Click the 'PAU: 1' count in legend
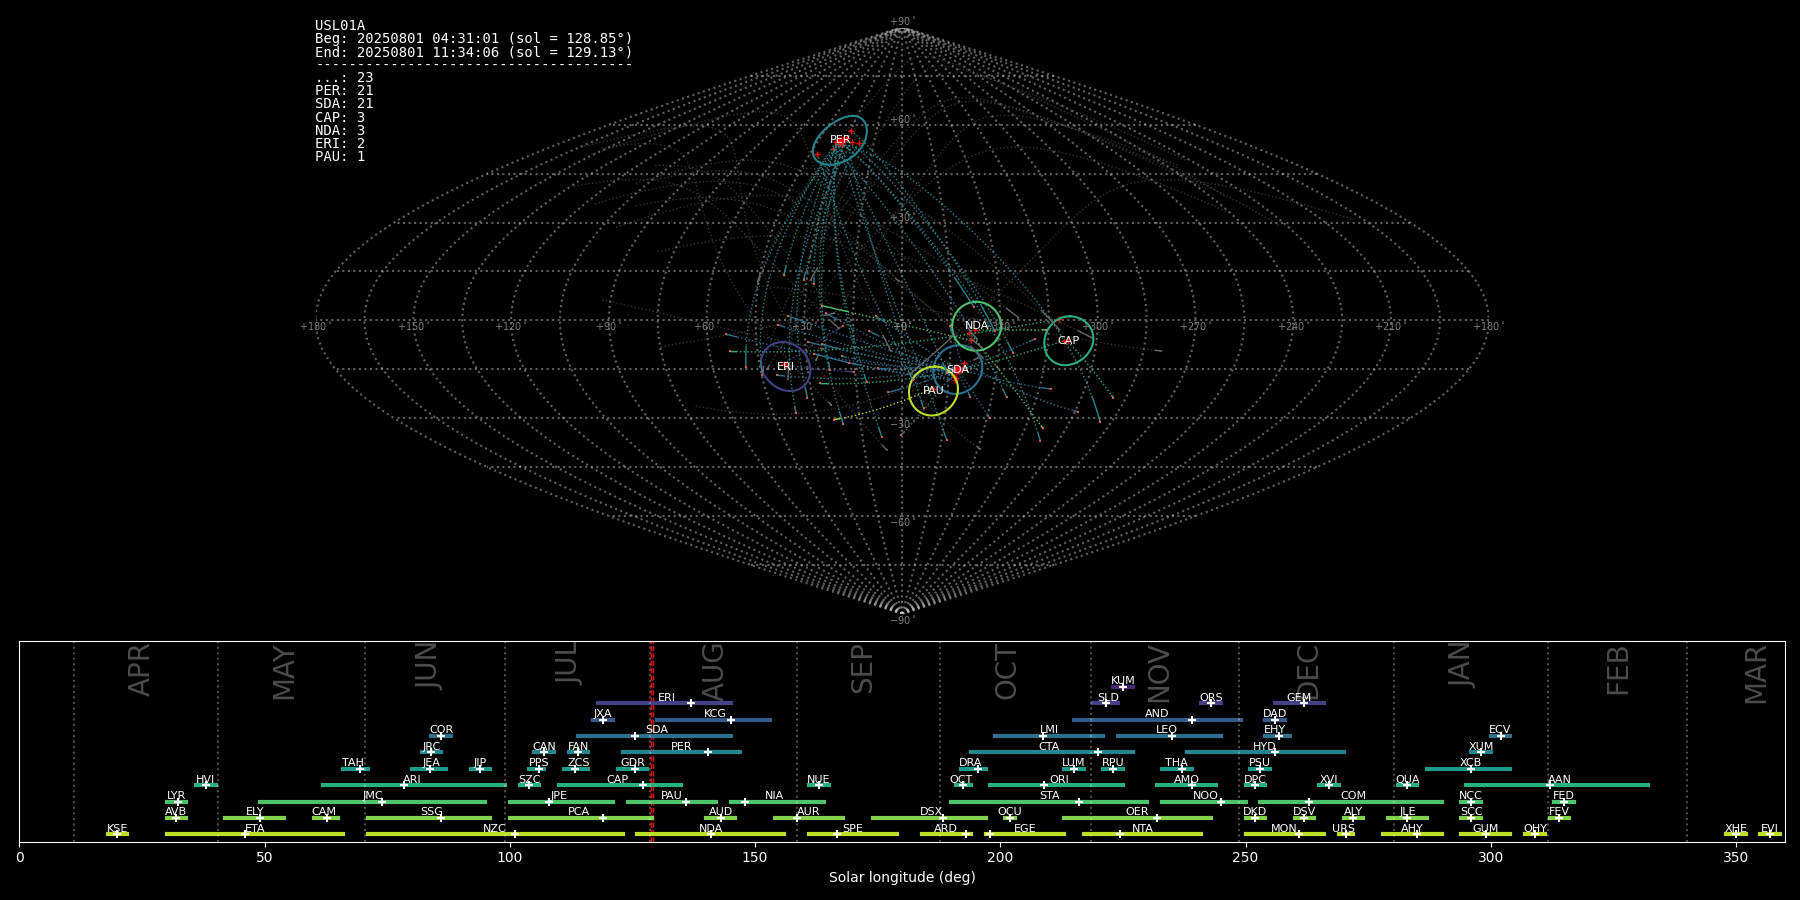Viewport: 1800px width, 900px height. [340, 157]
